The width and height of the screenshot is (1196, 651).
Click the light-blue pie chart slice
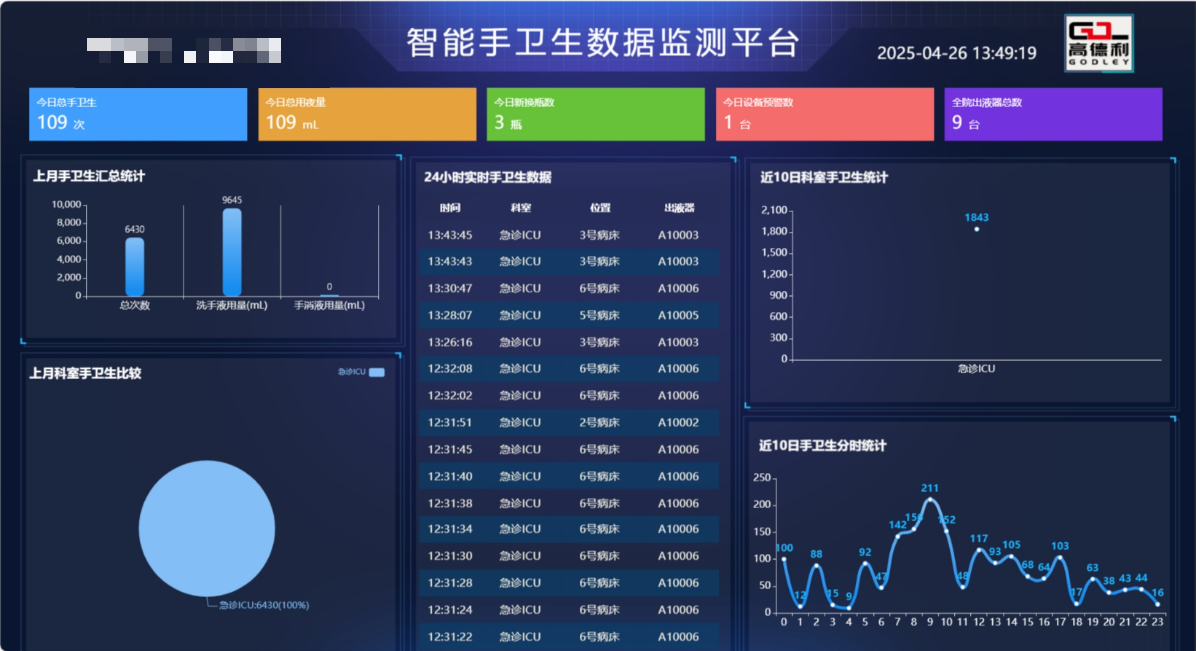(207, 528)
